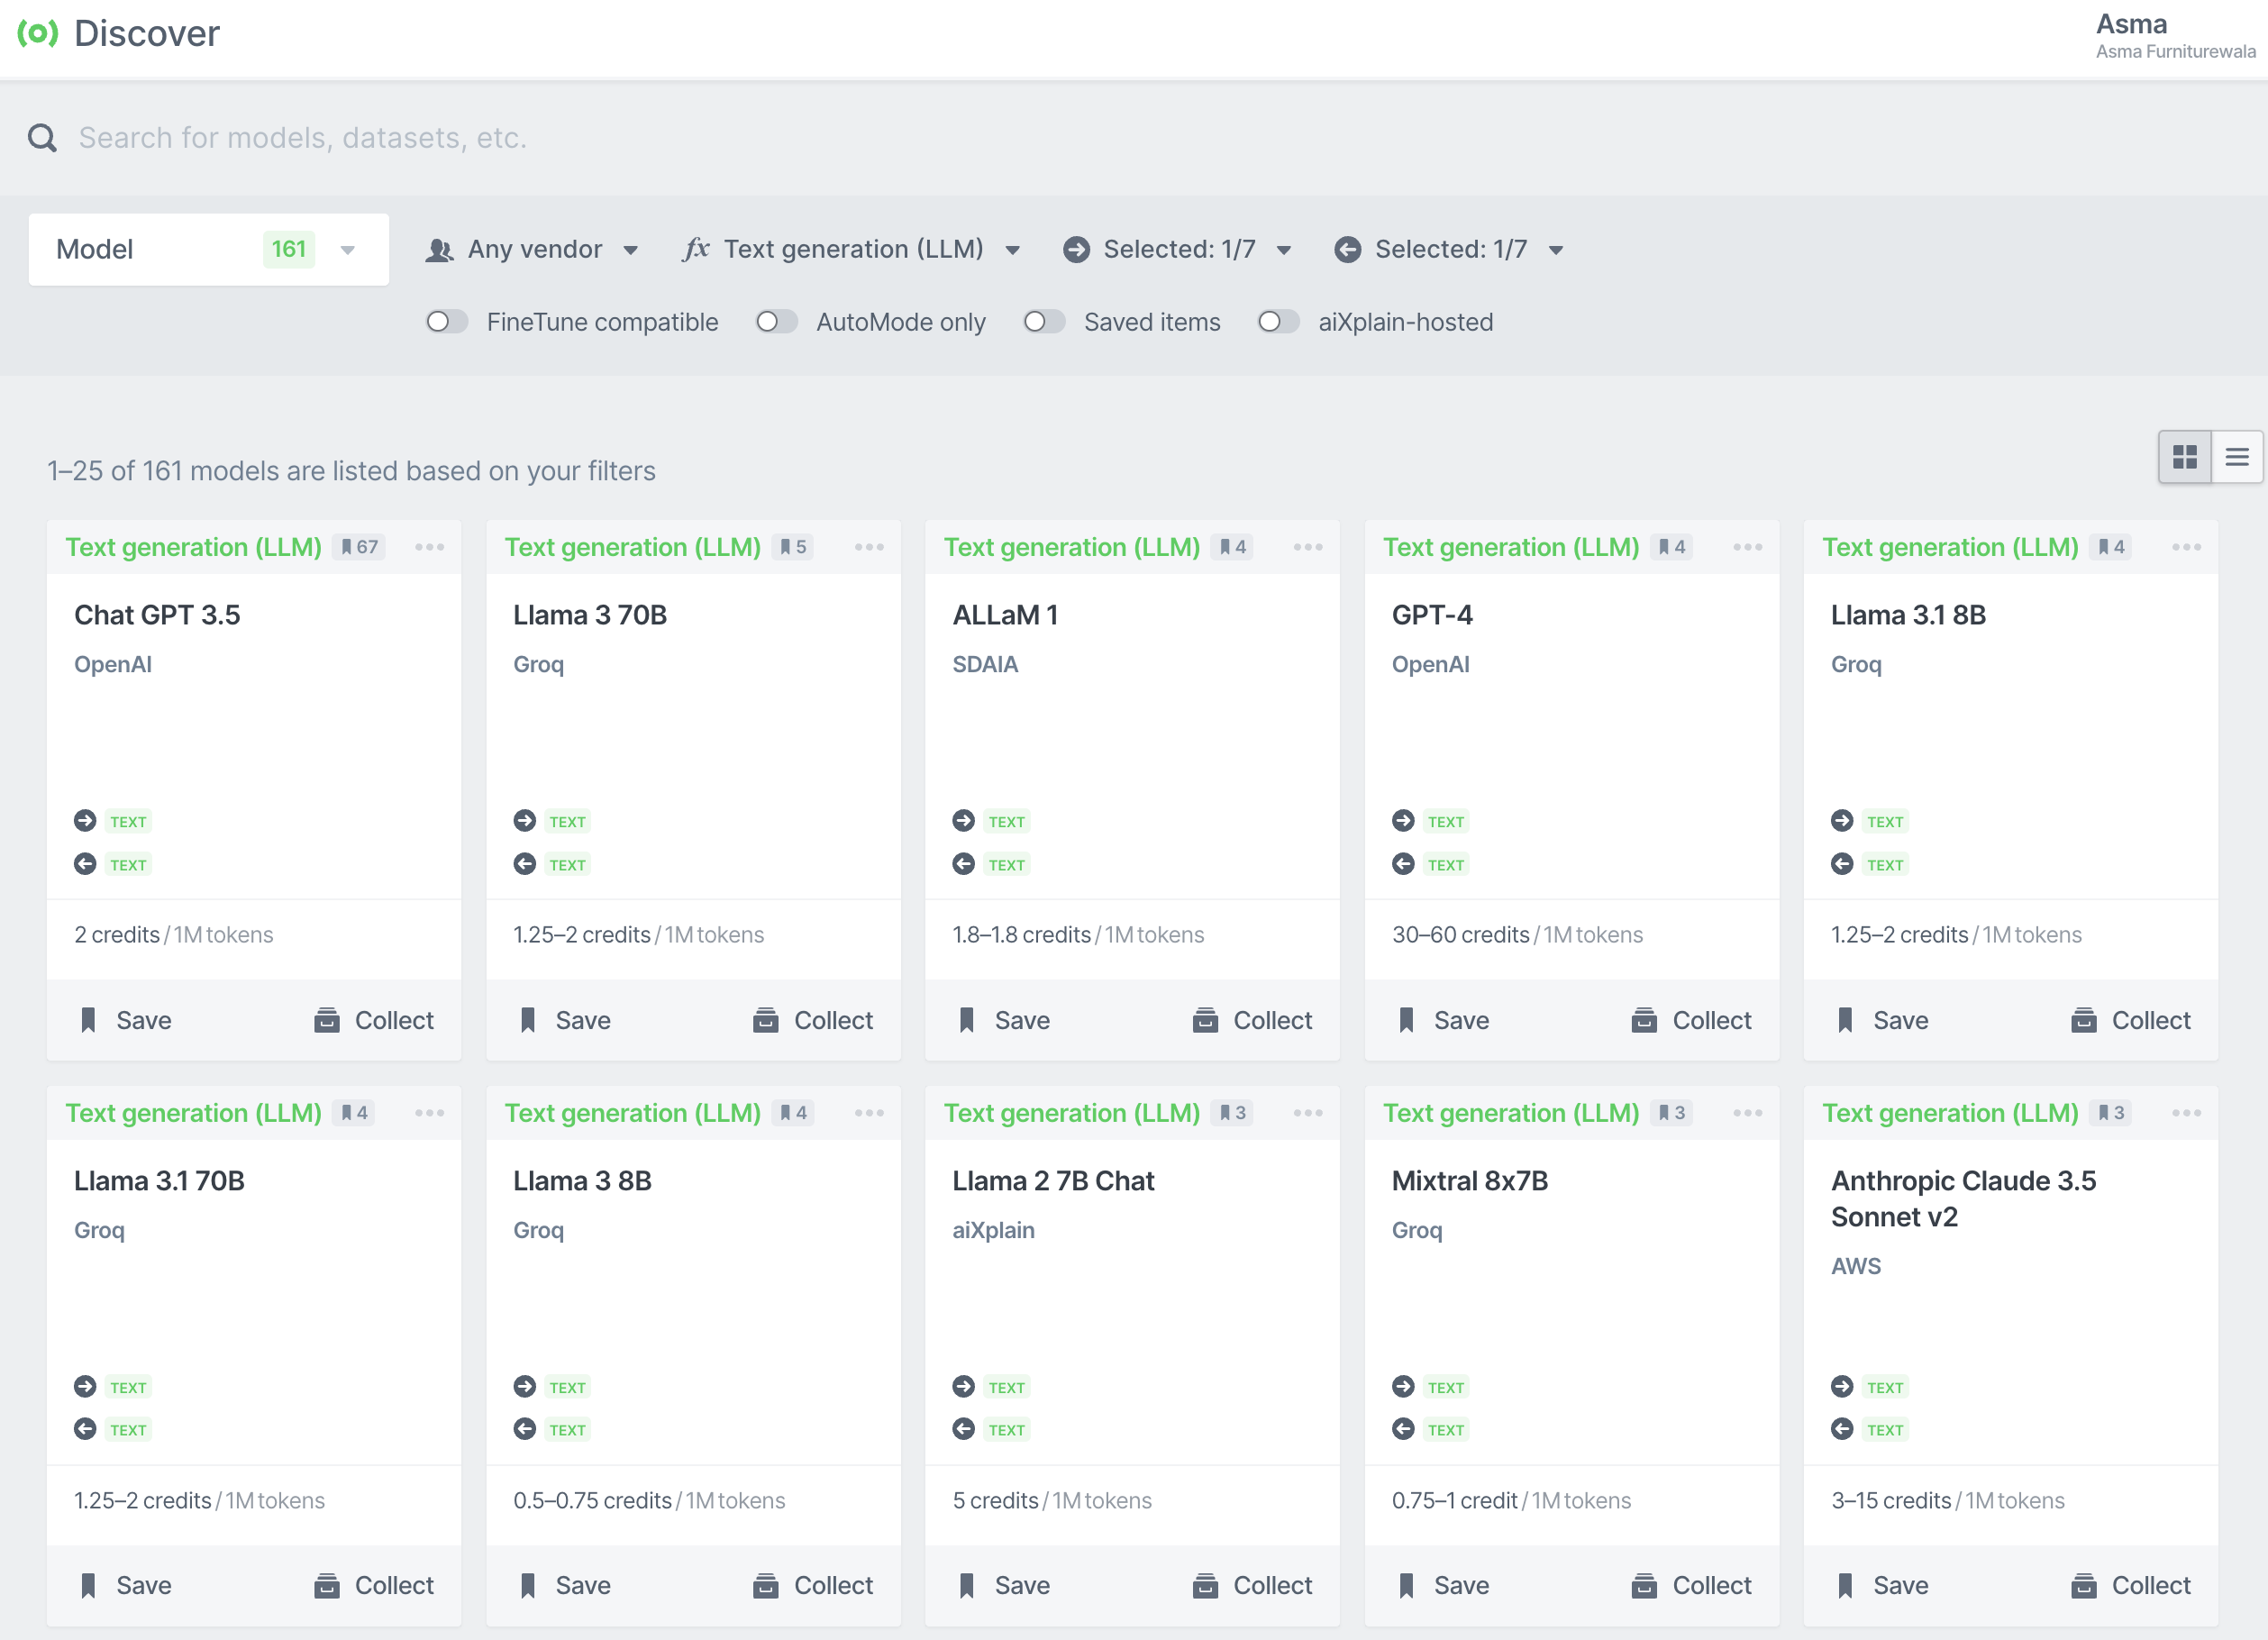Open the three-dot menu on Llama 3.1 70B card
Viewport: 2268px width, 1640px height.
pyautogui.click(x=430, y=1113)
